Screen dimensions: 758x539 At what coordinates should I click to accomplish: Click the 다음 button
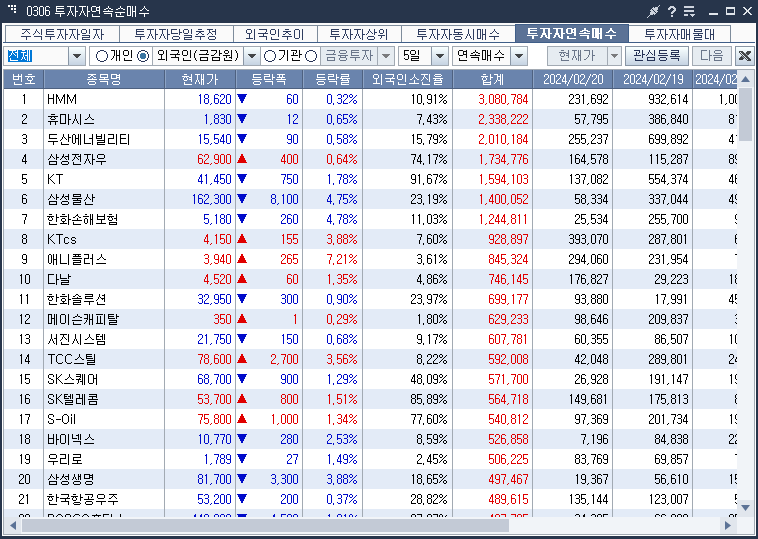coord(712,56)
